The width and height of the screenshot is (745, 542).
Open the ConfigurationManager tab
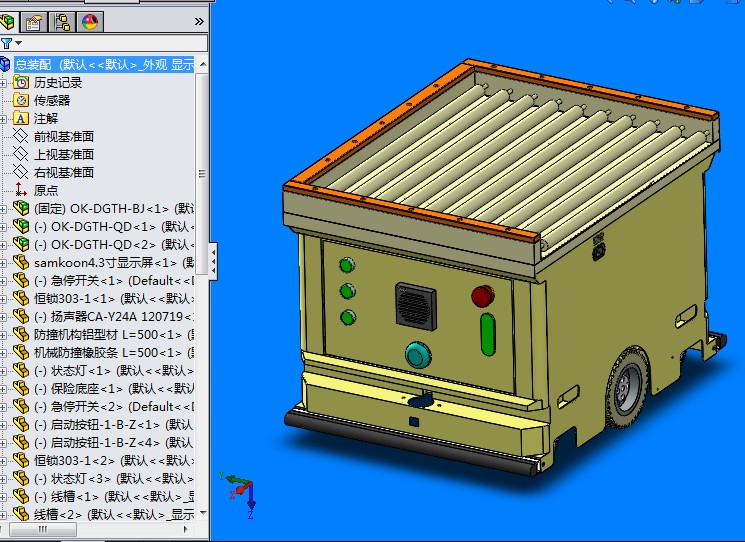point(62,22)
